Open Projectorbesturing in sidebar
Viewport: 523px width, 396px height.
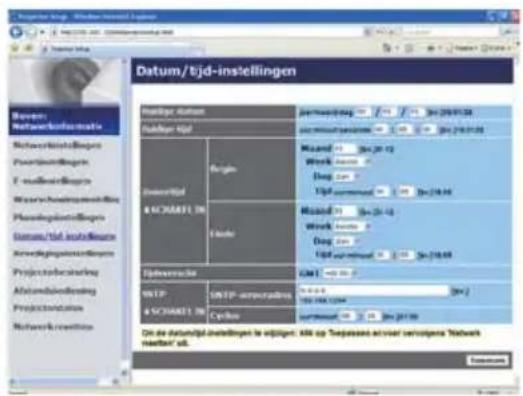56,272
